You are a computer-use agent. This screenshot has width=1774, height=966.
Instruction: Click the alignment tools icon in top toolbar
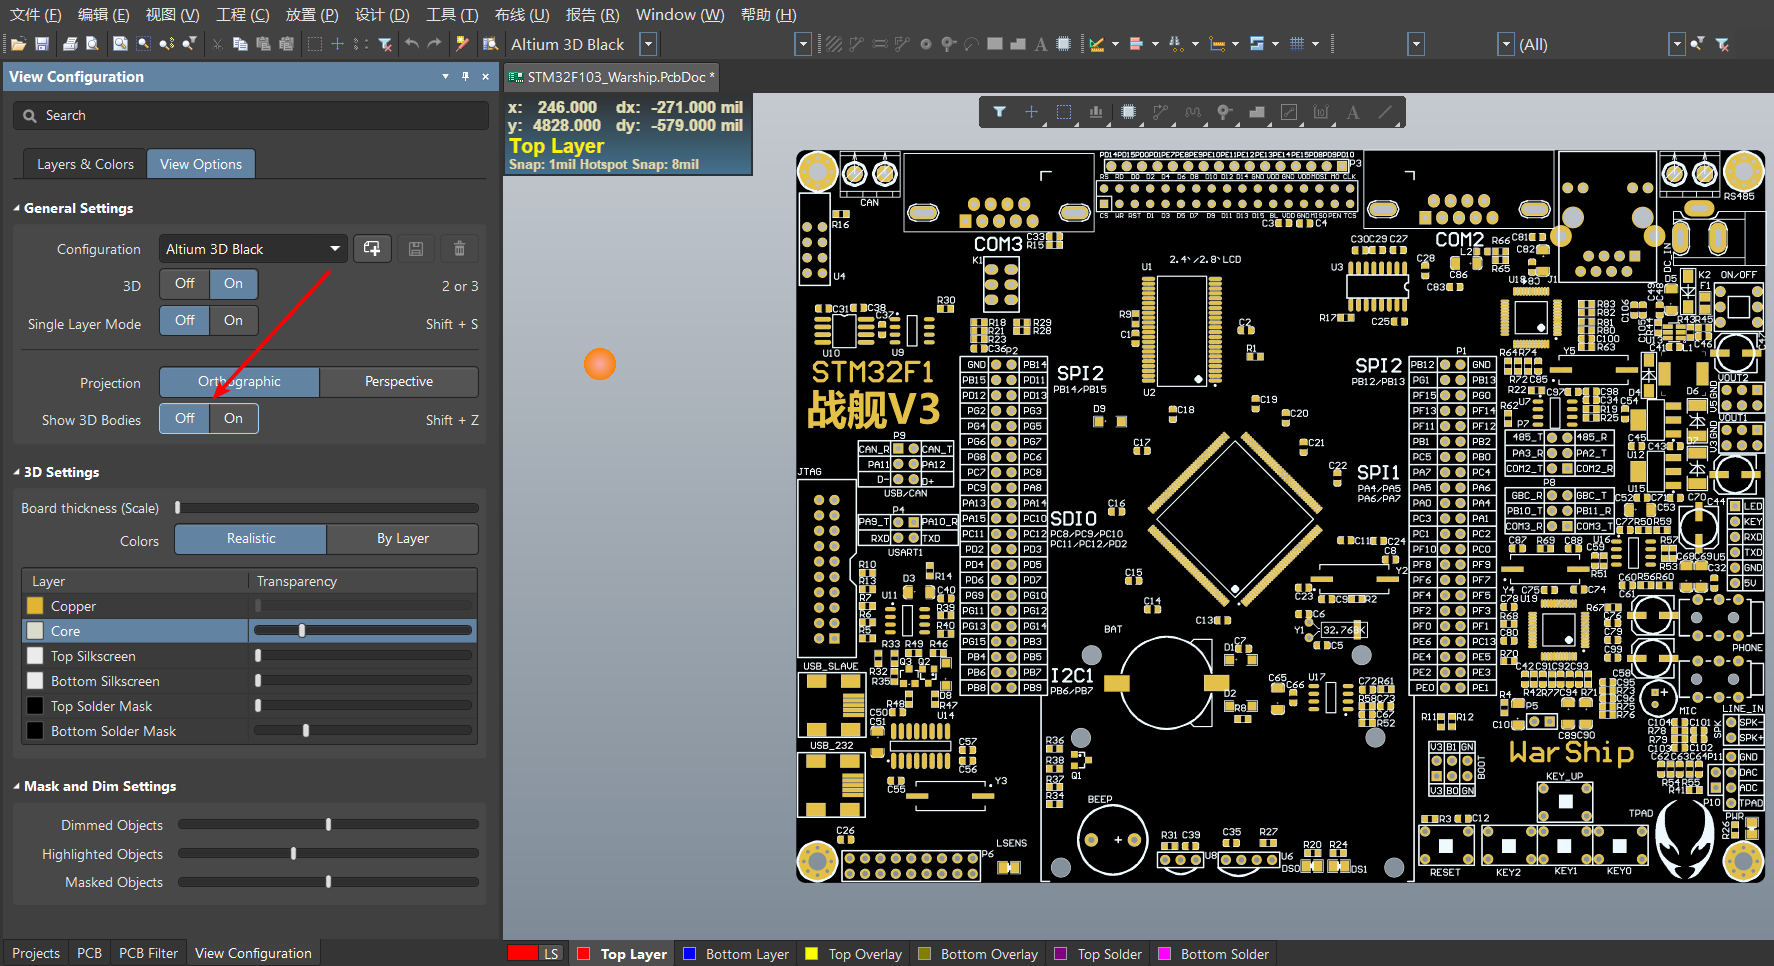1137,44
